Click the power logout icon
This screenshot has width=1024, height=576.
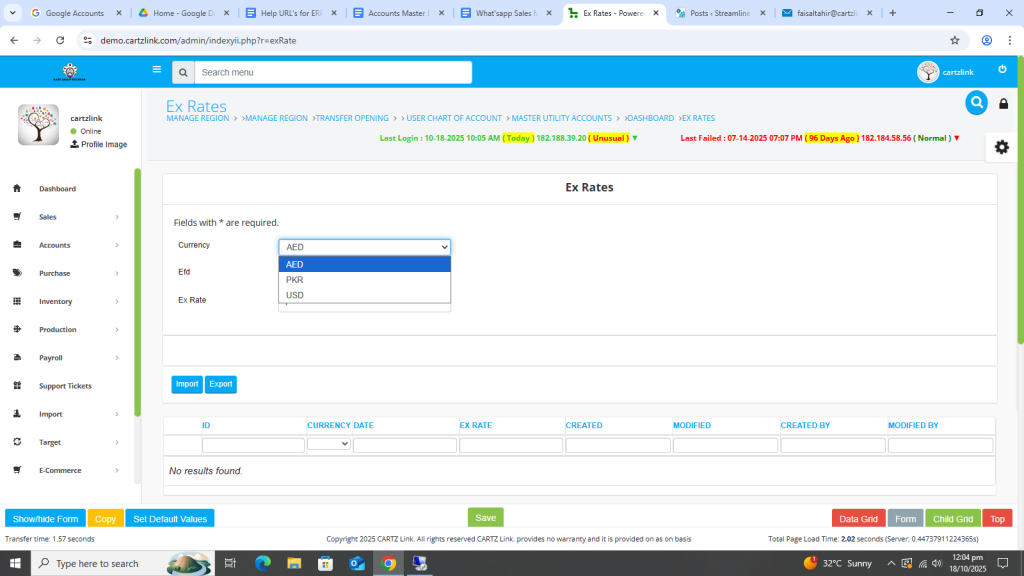(x=1002, y=70)
